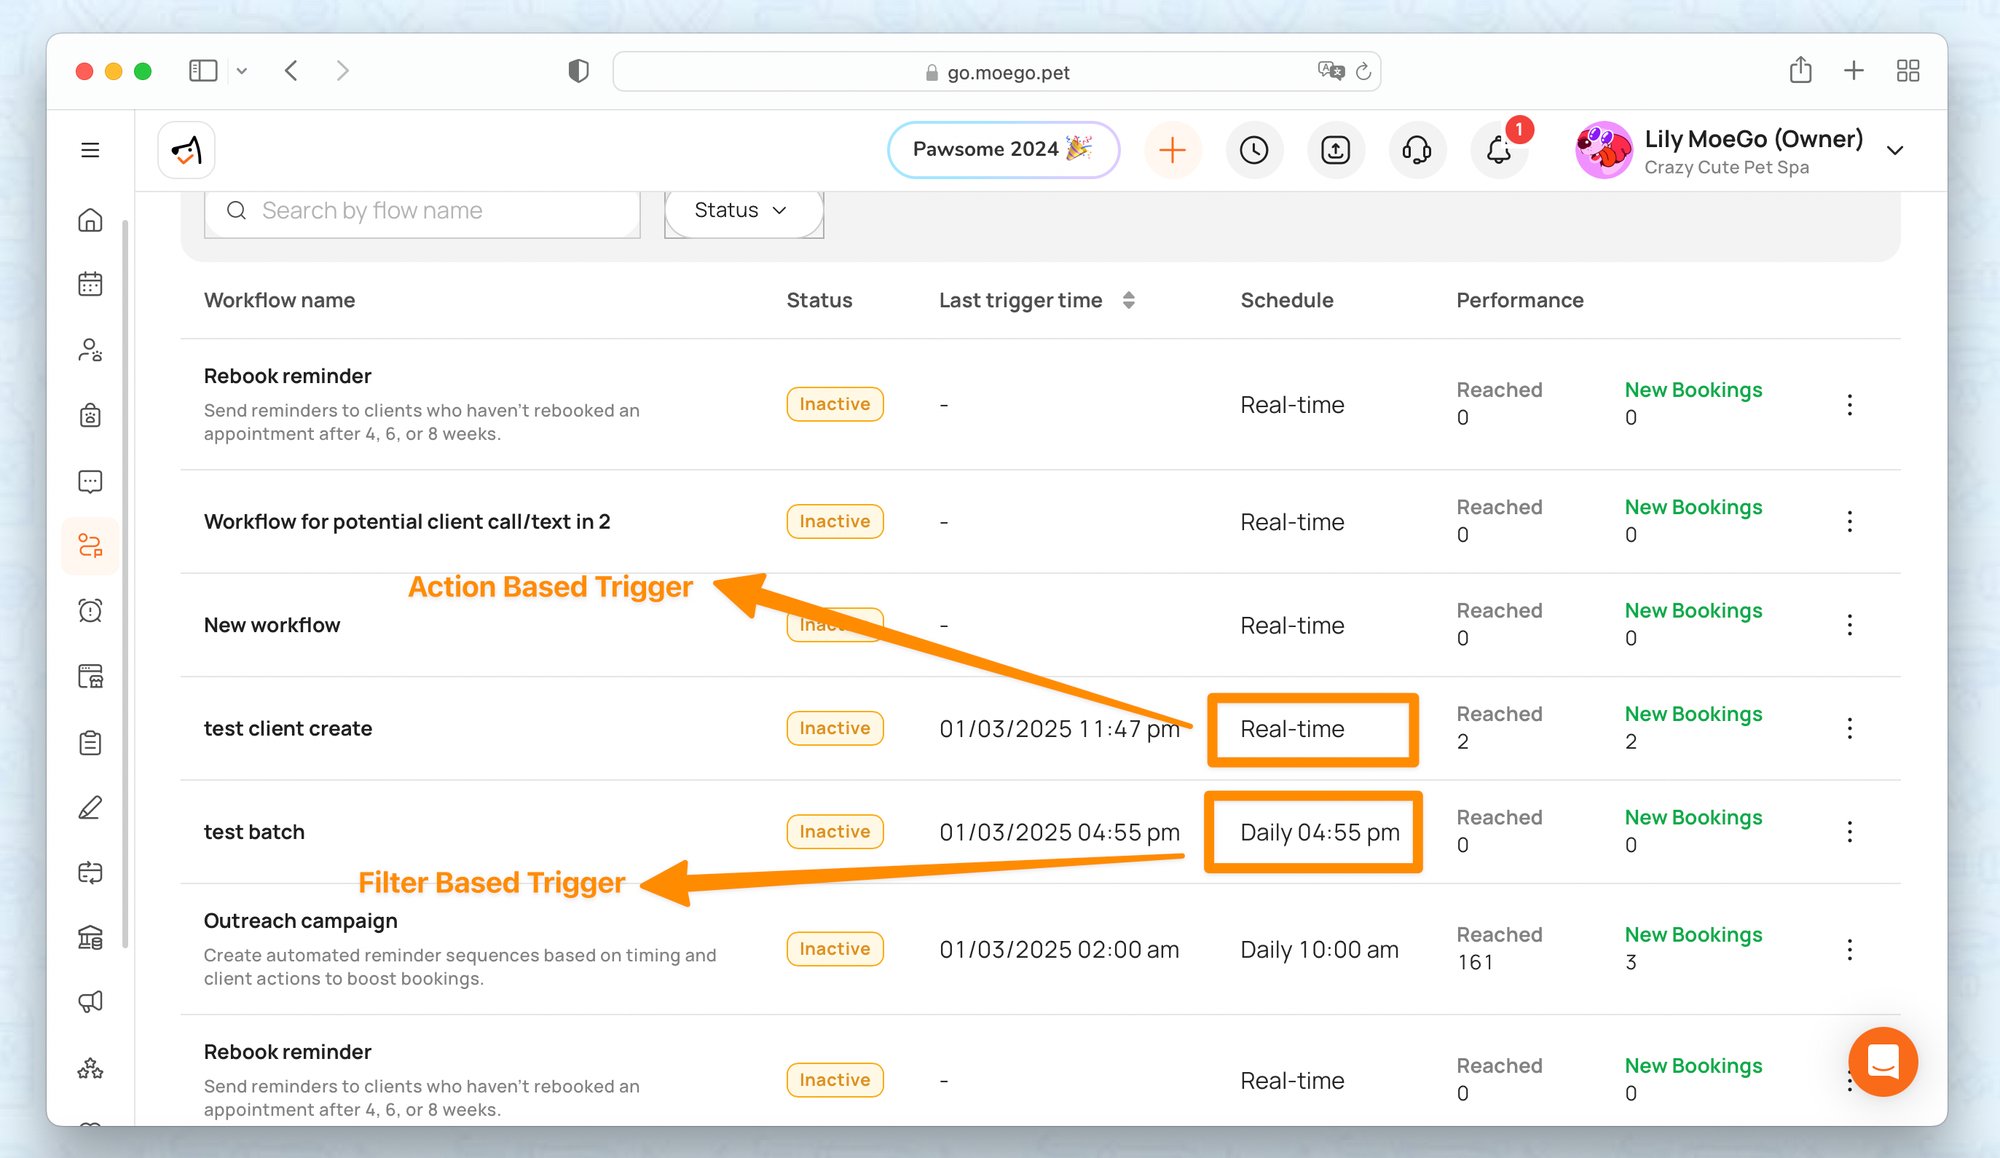Image resolution: width=2000 pixels, height=1158 pixels.
Task: Click the orange plus create button
Action: click(x=1172, y=150)
